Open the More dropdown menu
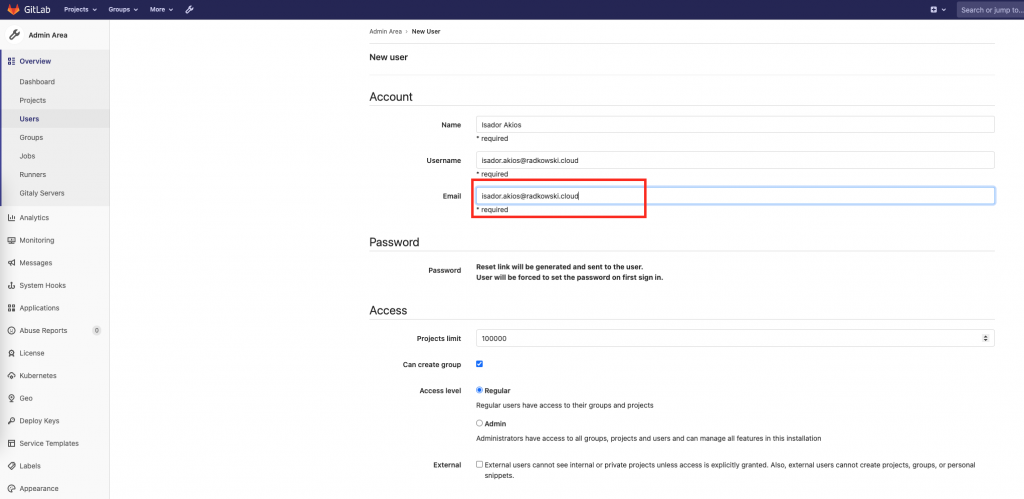This screenshot has width=1024, height=499. click(161, 10)
